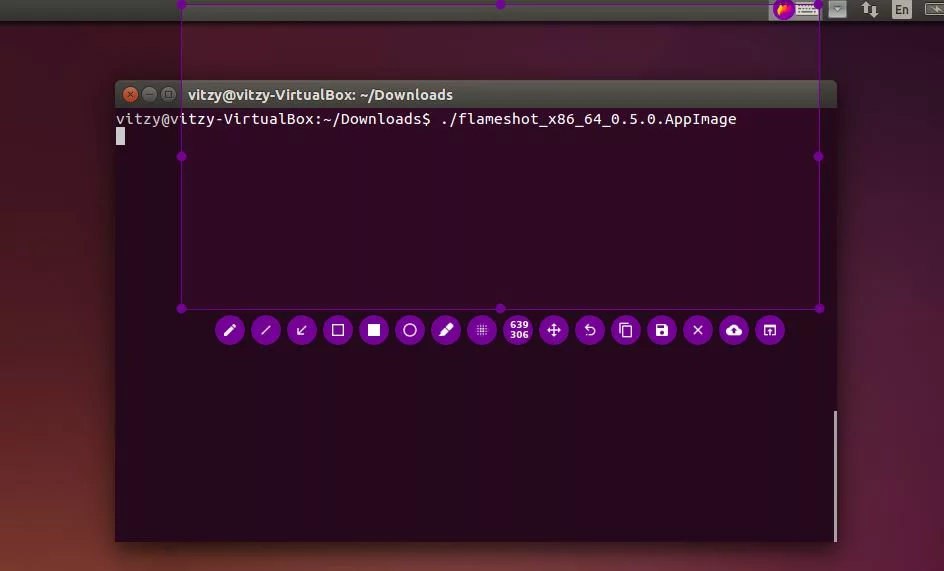Select the Blur pixelate tool

(x=482, y=330)
